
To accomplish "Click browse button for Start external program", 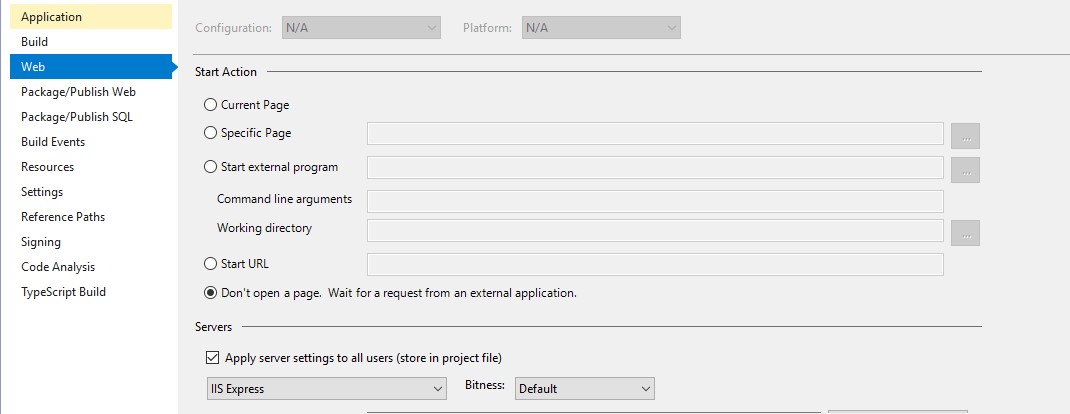I will [x=966, y=170].
